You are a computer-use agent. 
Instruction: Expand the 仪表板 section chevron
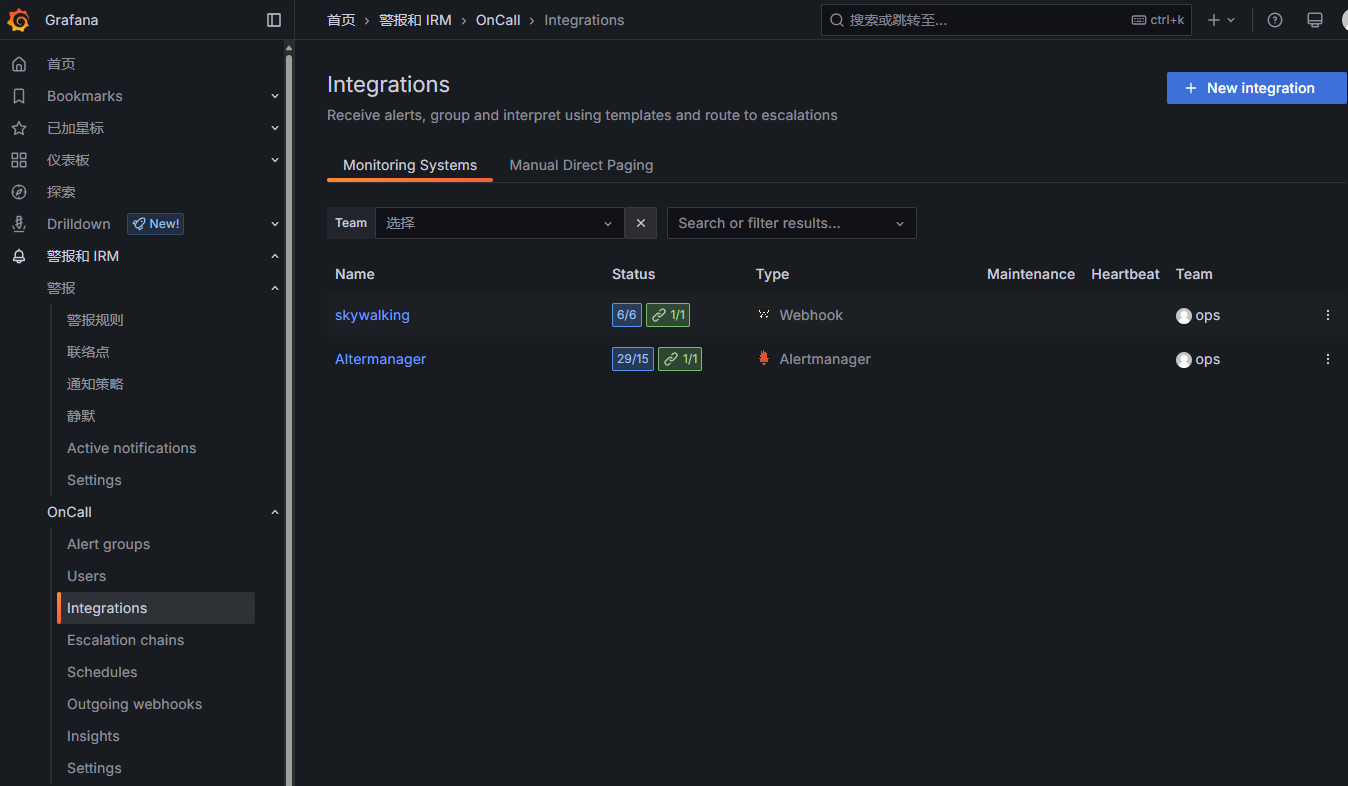coord(275,160)
